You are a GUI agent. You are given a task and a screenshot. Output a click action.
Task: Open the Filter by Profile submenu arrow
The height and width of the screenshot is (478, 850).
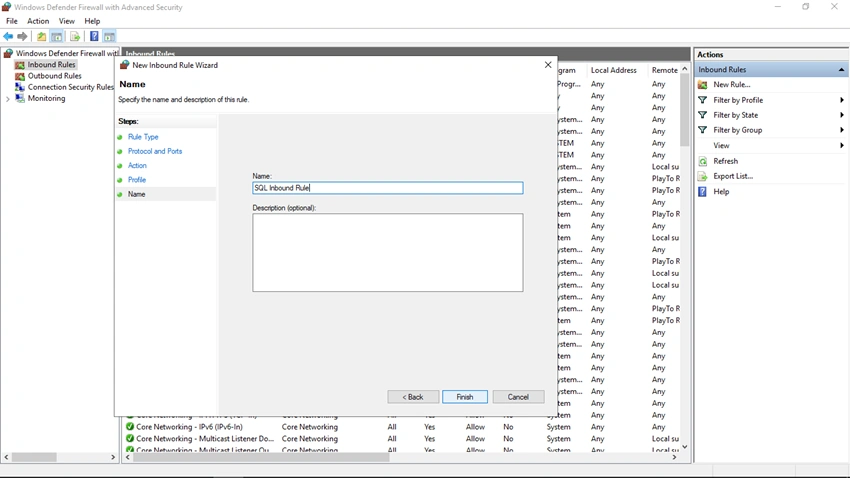pyautogui.click(x=841, y=100)
